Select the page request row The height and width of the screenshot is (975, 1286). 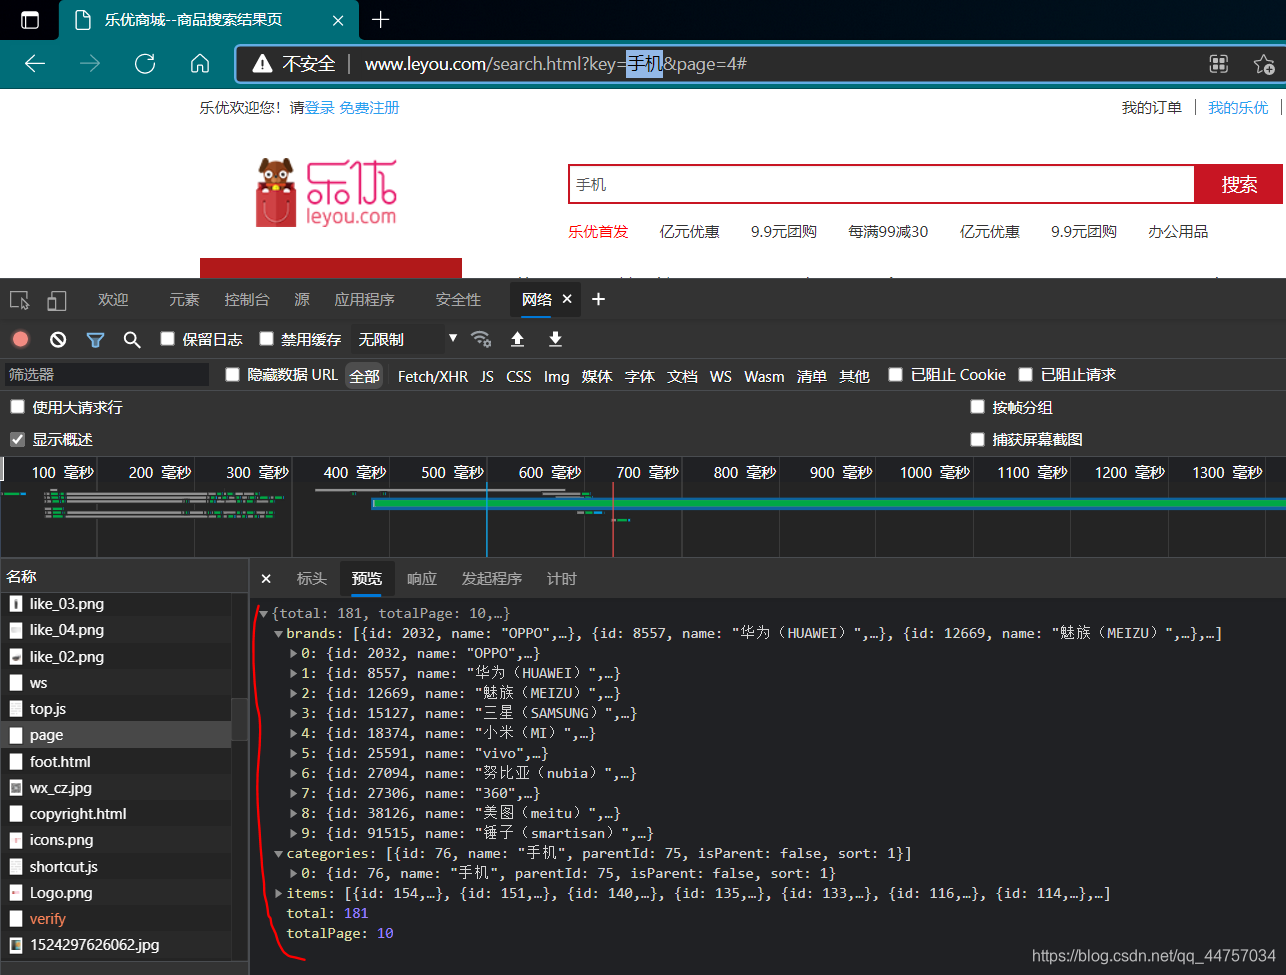116,735
